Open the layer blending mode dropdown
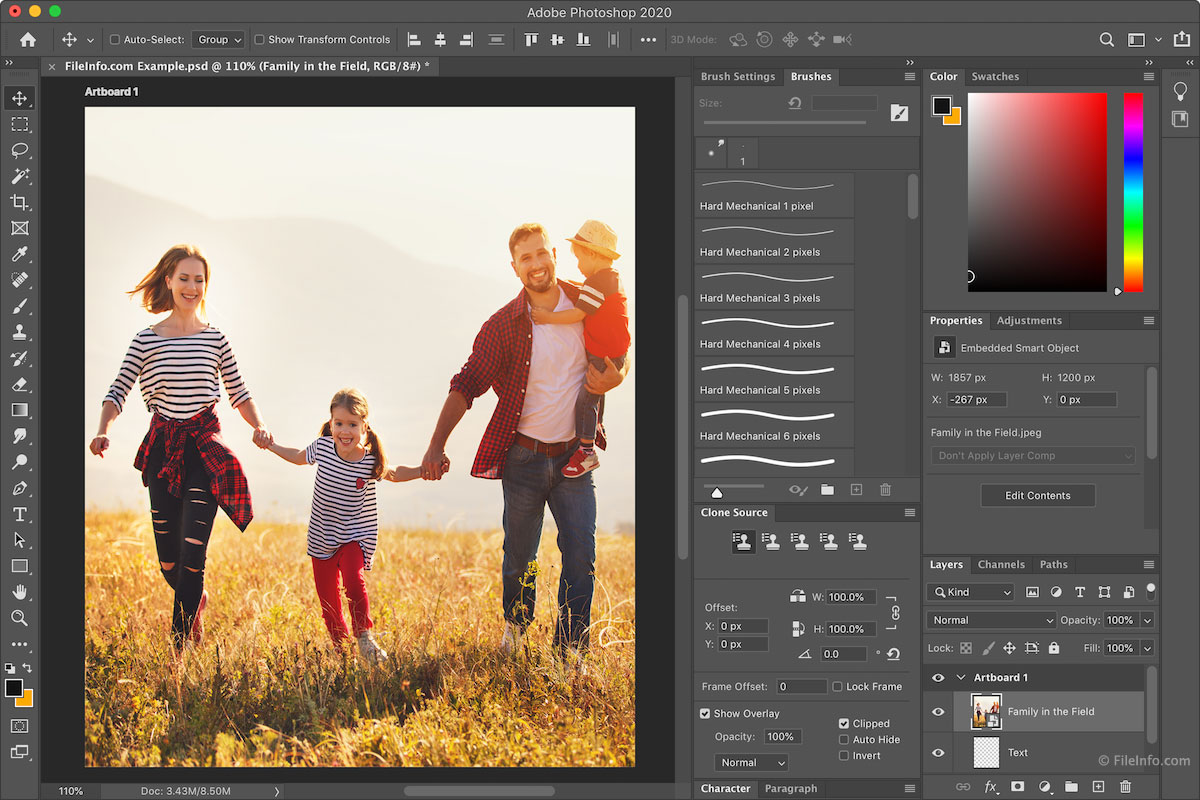 (990, 620)
